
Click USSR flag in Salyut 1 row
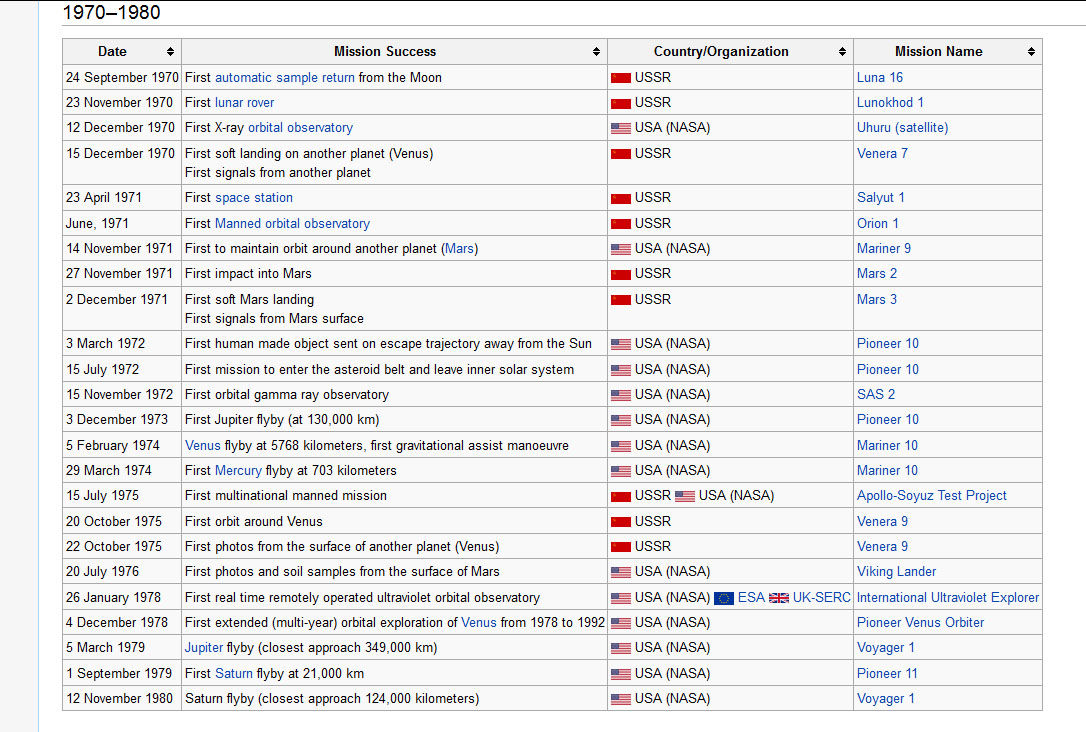point(621,199)
